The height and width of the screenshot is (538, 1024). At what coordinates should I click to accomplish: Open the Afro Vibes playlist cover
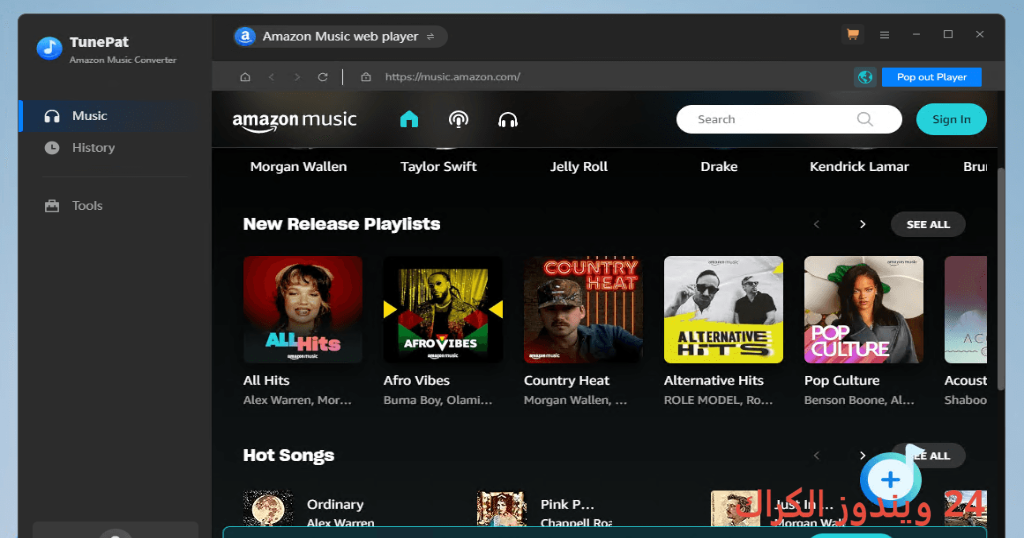pos(443,309)
